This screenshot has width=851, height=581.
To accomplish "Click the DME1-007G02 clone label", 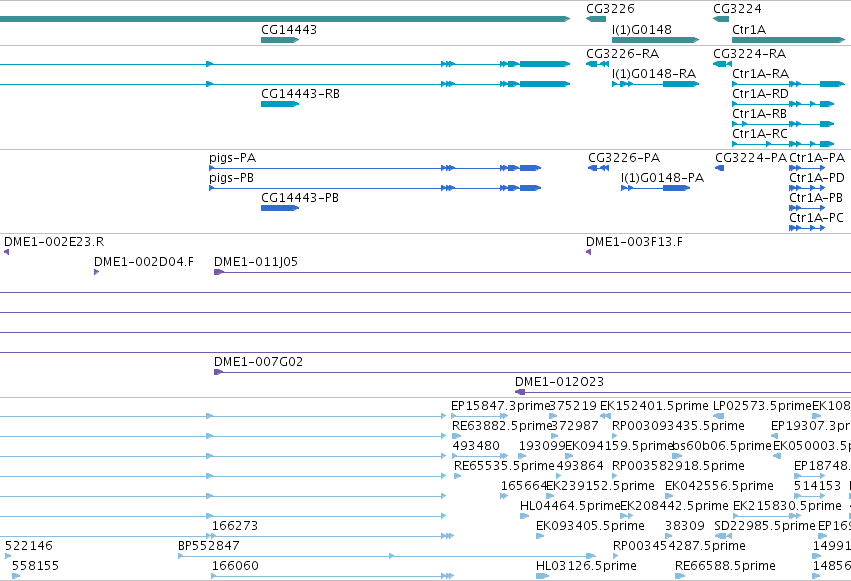I will point(258,362).
